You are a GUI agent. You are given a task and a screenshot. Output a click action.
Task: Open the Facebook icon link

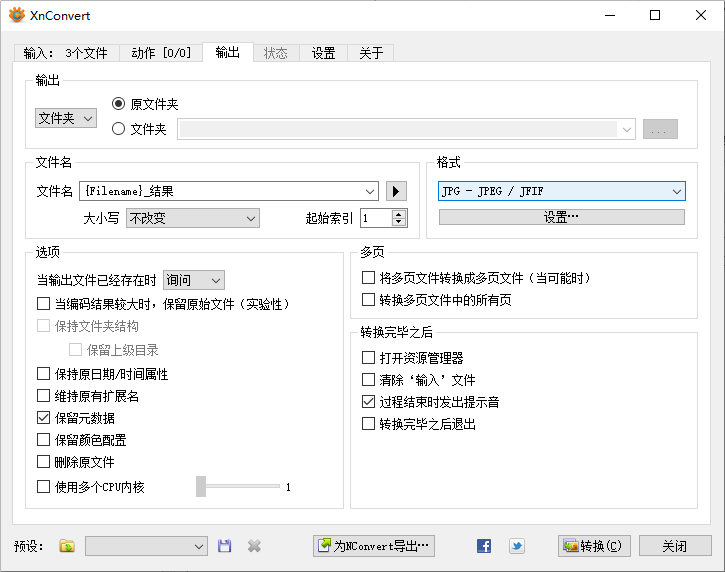coord(484,546)
